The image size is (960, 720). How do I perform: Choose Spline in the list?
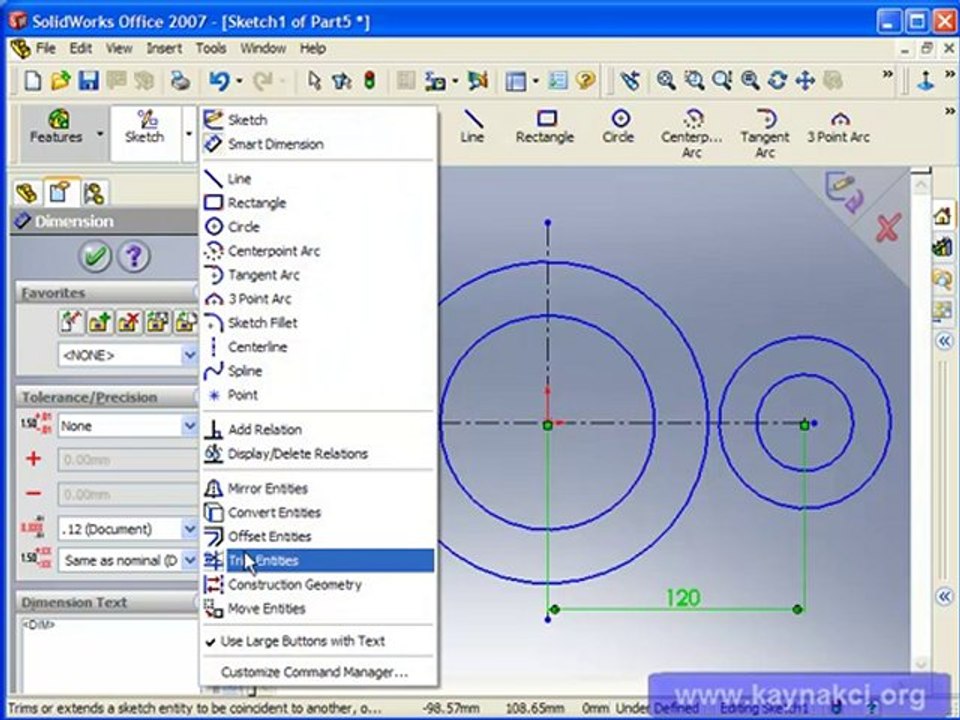click(x=318, y=371)
